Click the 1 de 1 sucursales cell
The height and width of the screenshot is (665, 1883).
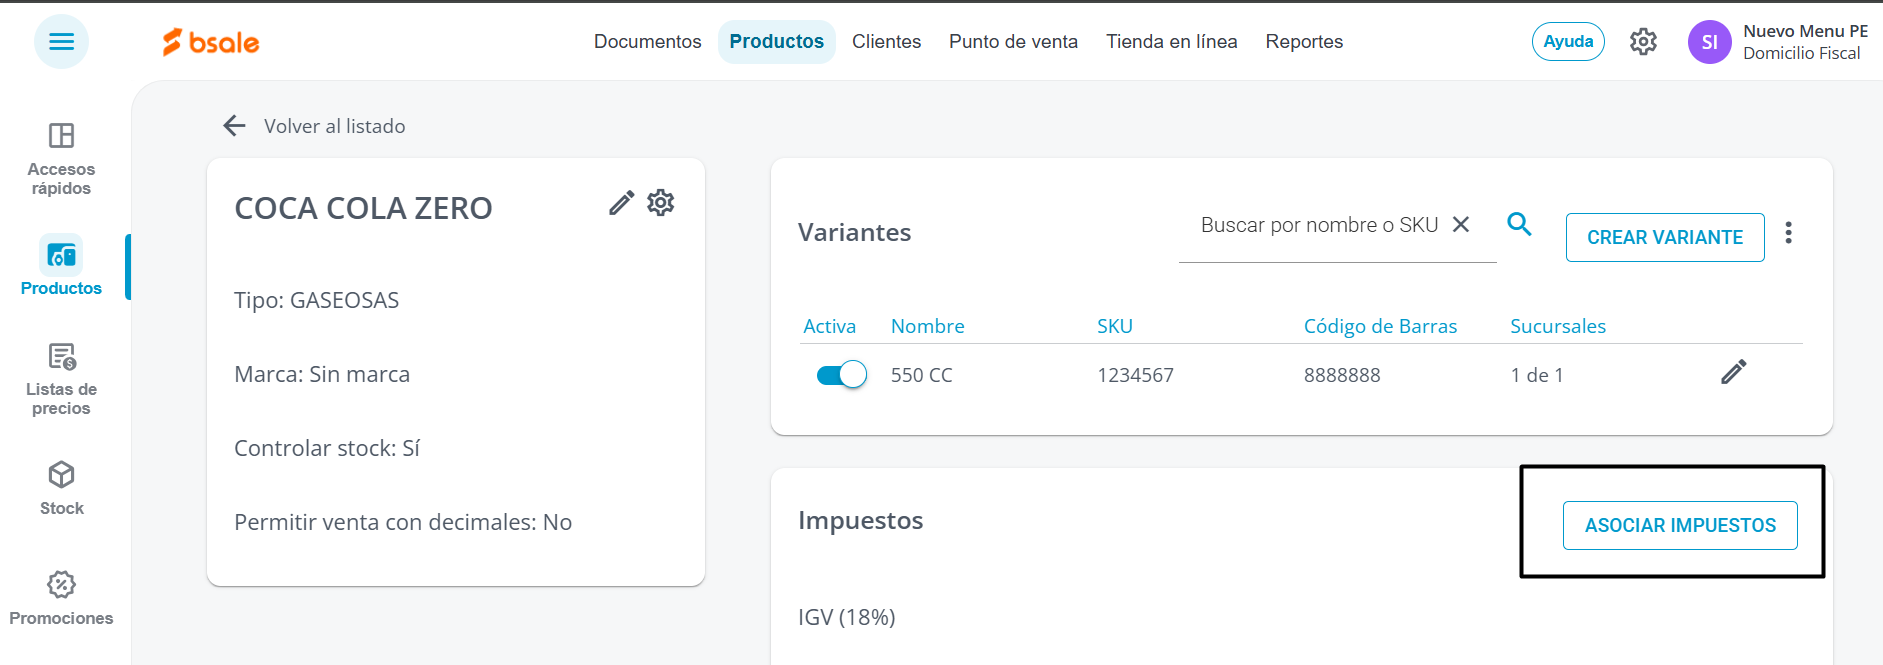coord(1537,376)
